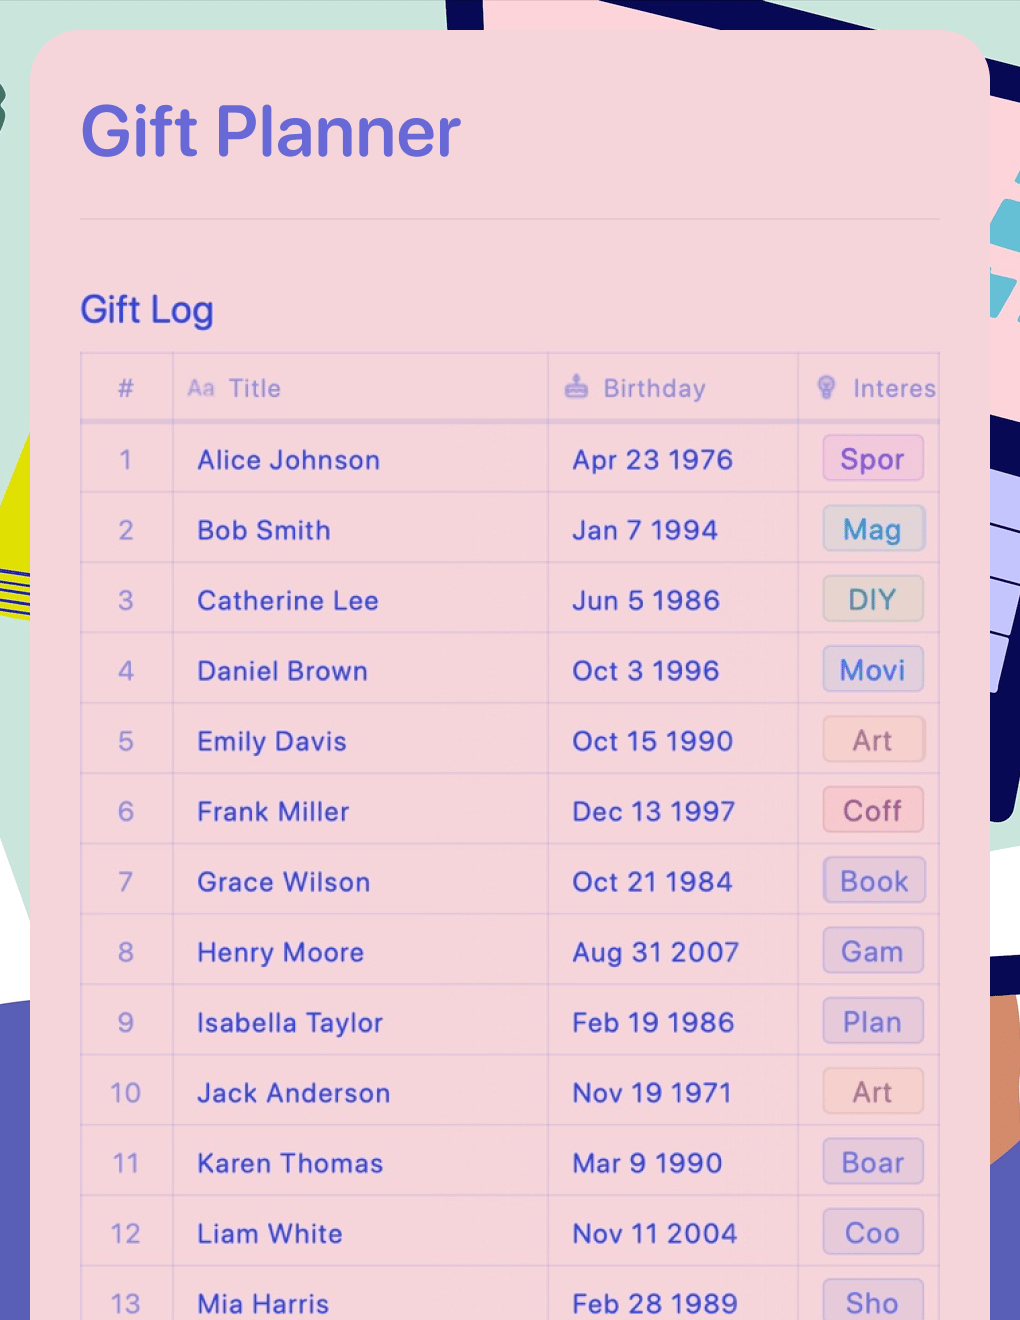This screenshot has height=1320, width=1020.
Task: Click row number 9 cell
Action: (x=126, y=1022)
